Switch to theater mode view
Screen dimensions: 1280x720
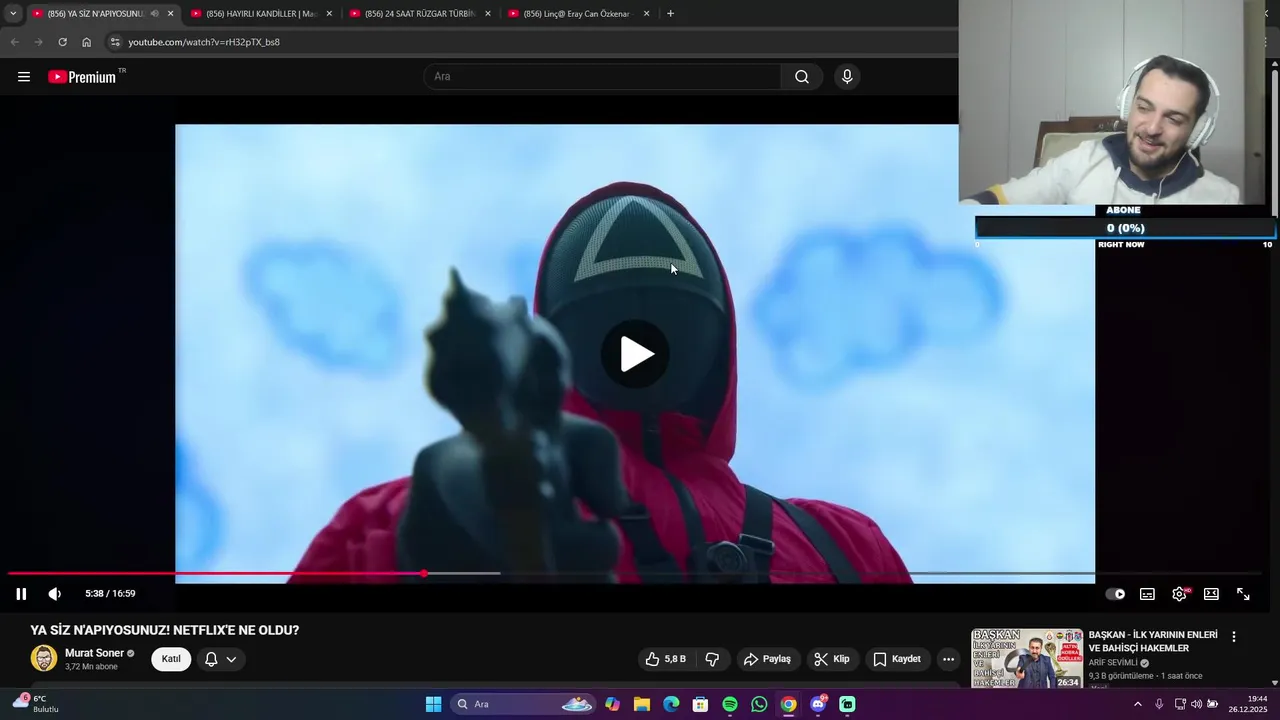pos(1211,594)
